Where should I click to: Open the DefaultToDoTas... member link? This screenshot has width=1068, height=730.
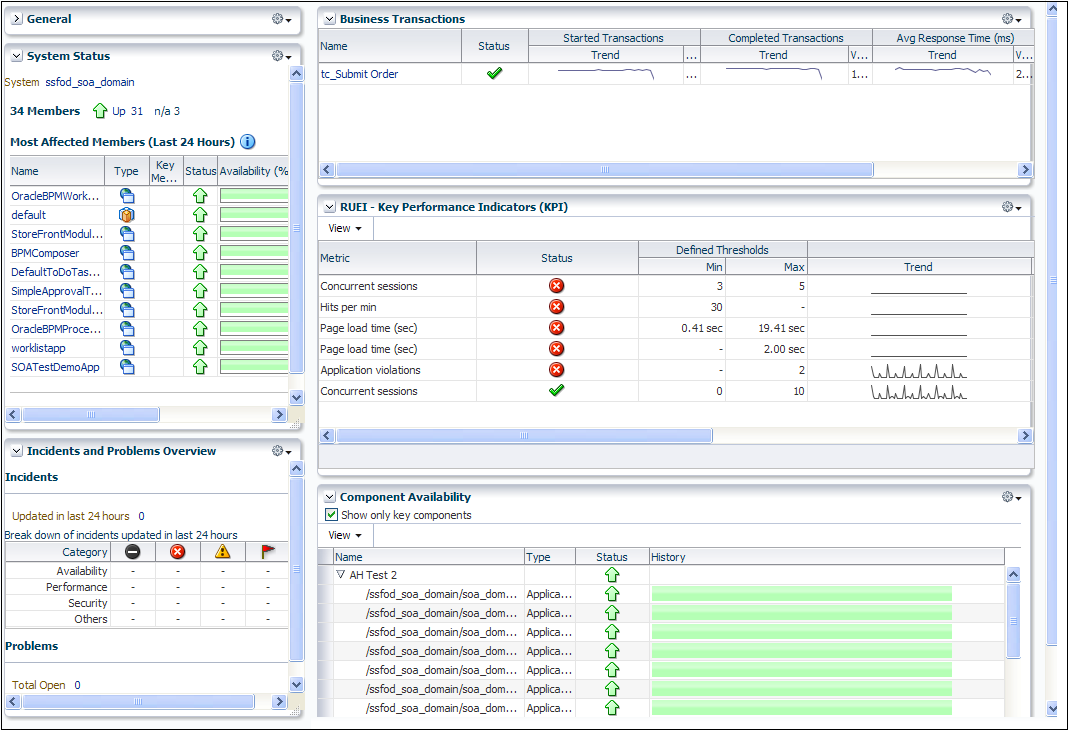55,272
